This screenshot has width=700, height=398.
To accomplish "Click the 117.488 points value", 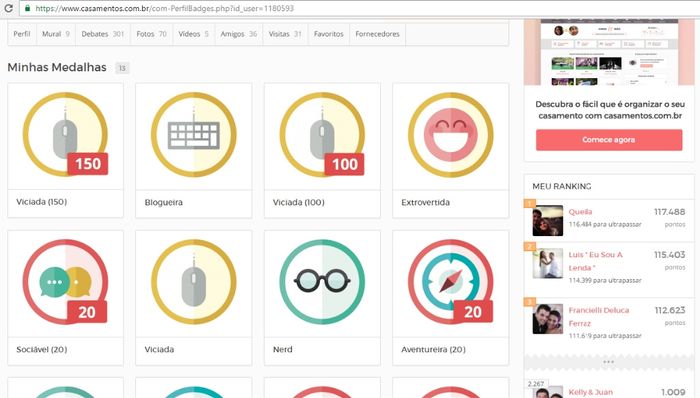I will point(669,212).
